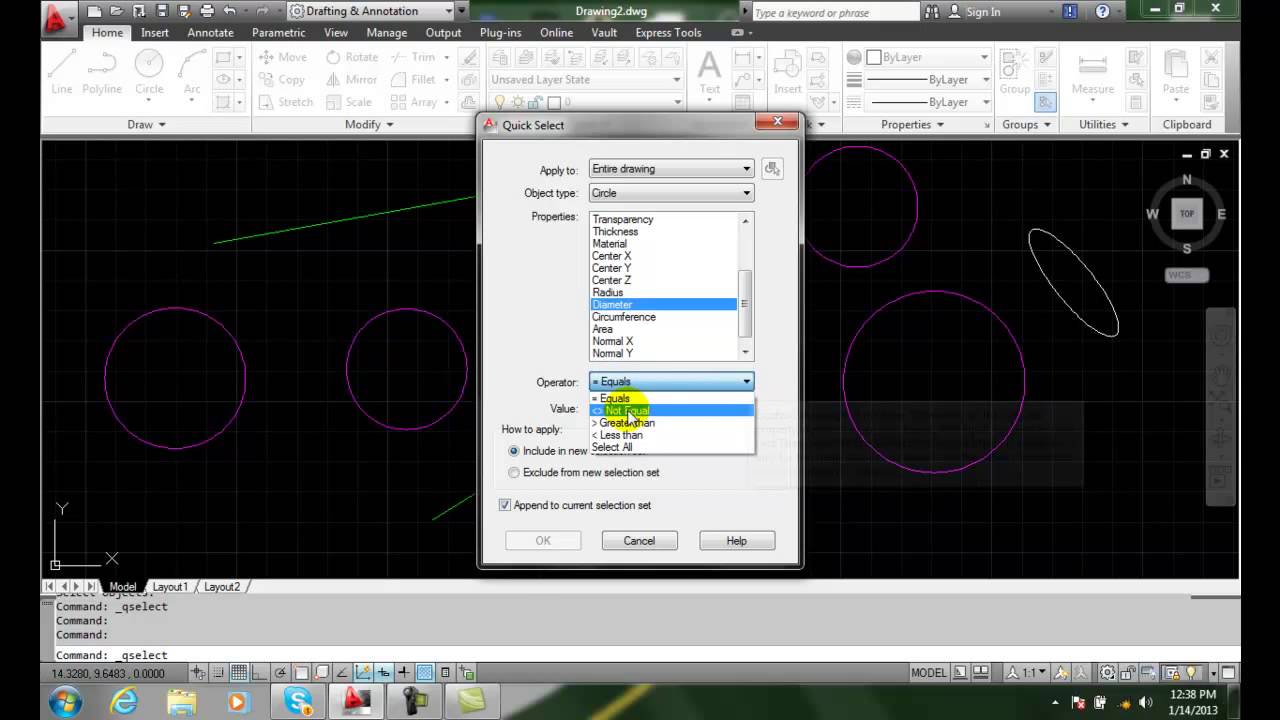Collapse the Operator dropdown showing Equals
This screenshot has width=1280, height=720.
tap(671, 382)
